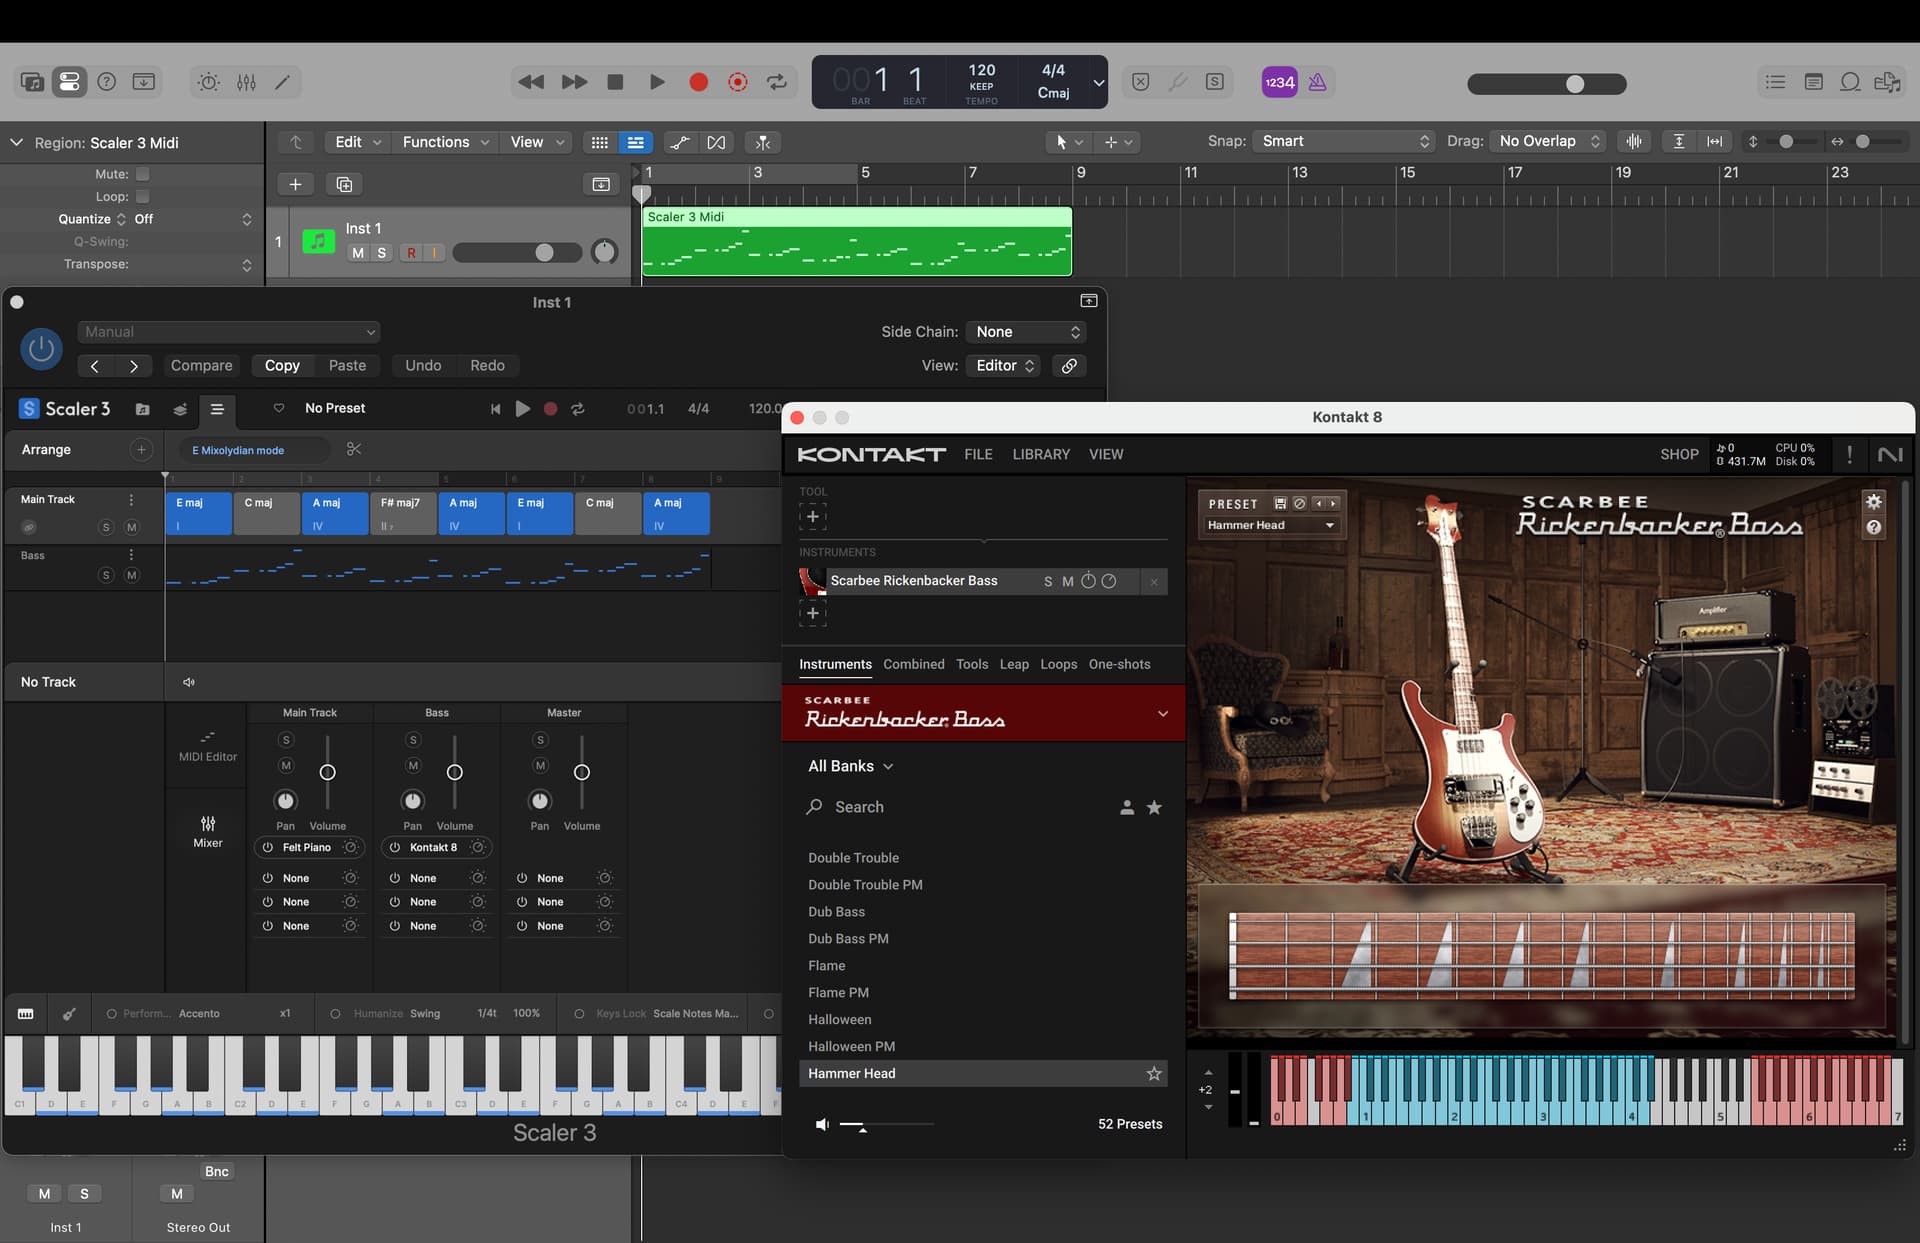
Task: Toggle the metronome icon
Action: pyautogui.click(x=1317, y=82)
